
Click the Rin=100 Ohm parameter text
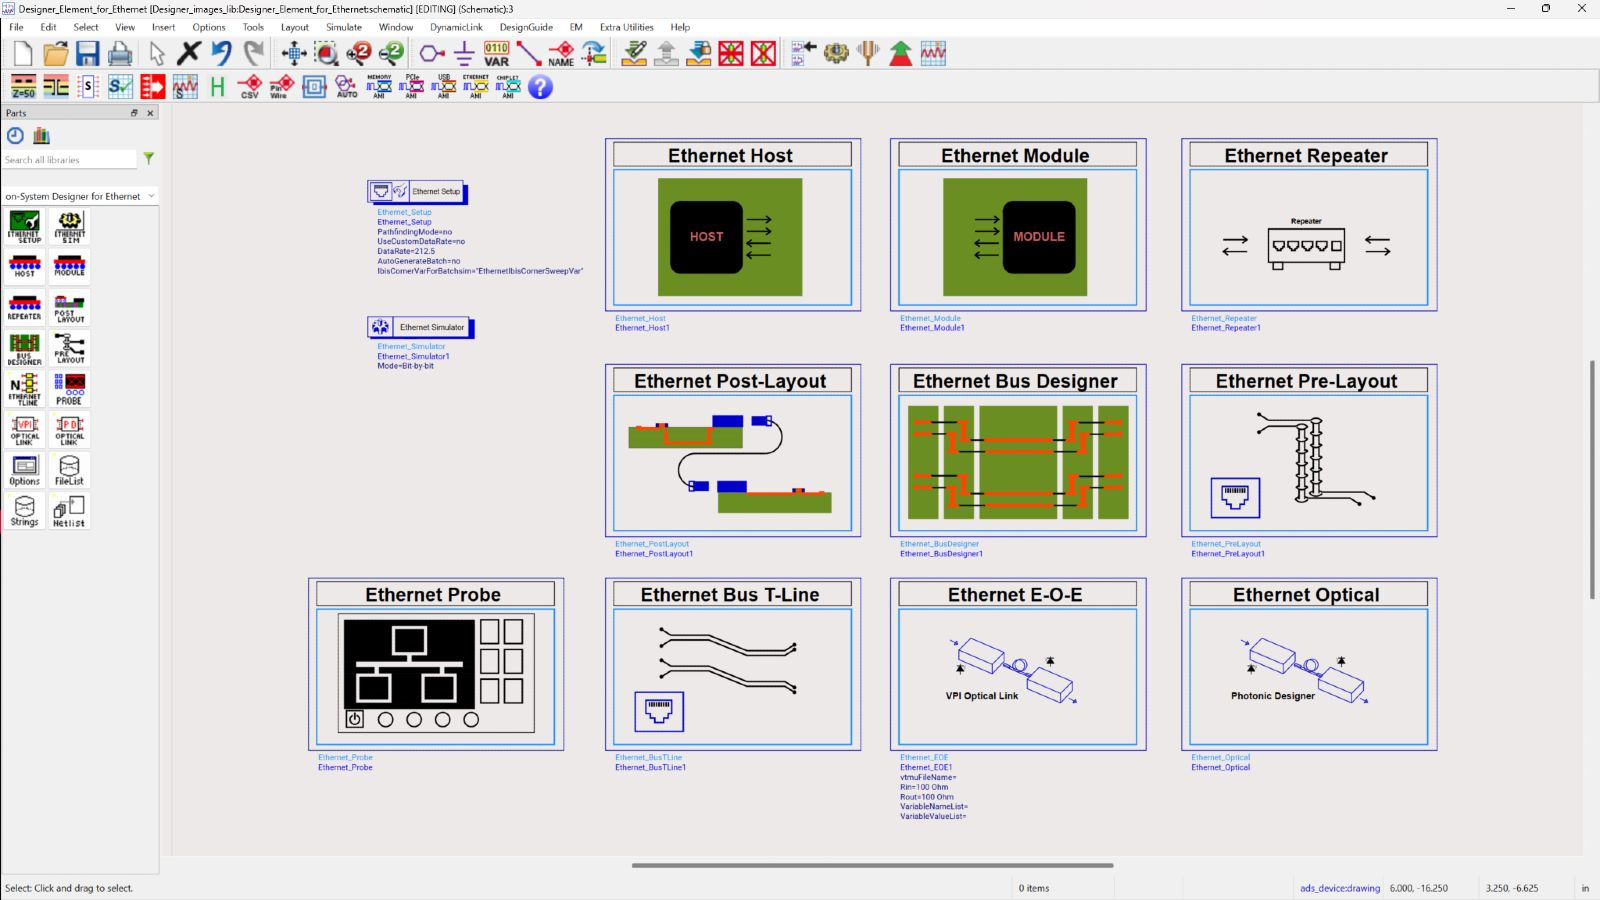coord(924,787)
